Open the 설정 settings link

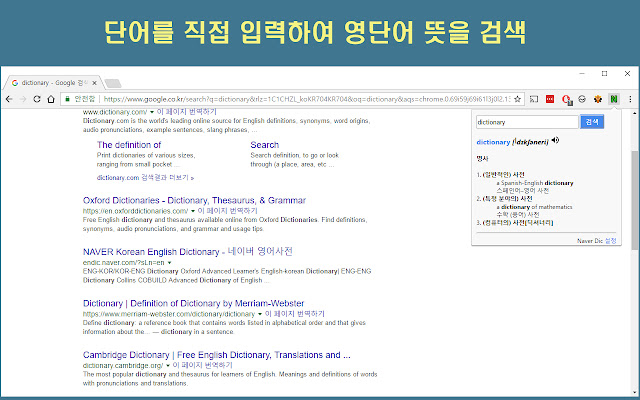click(x=610, y=241)
